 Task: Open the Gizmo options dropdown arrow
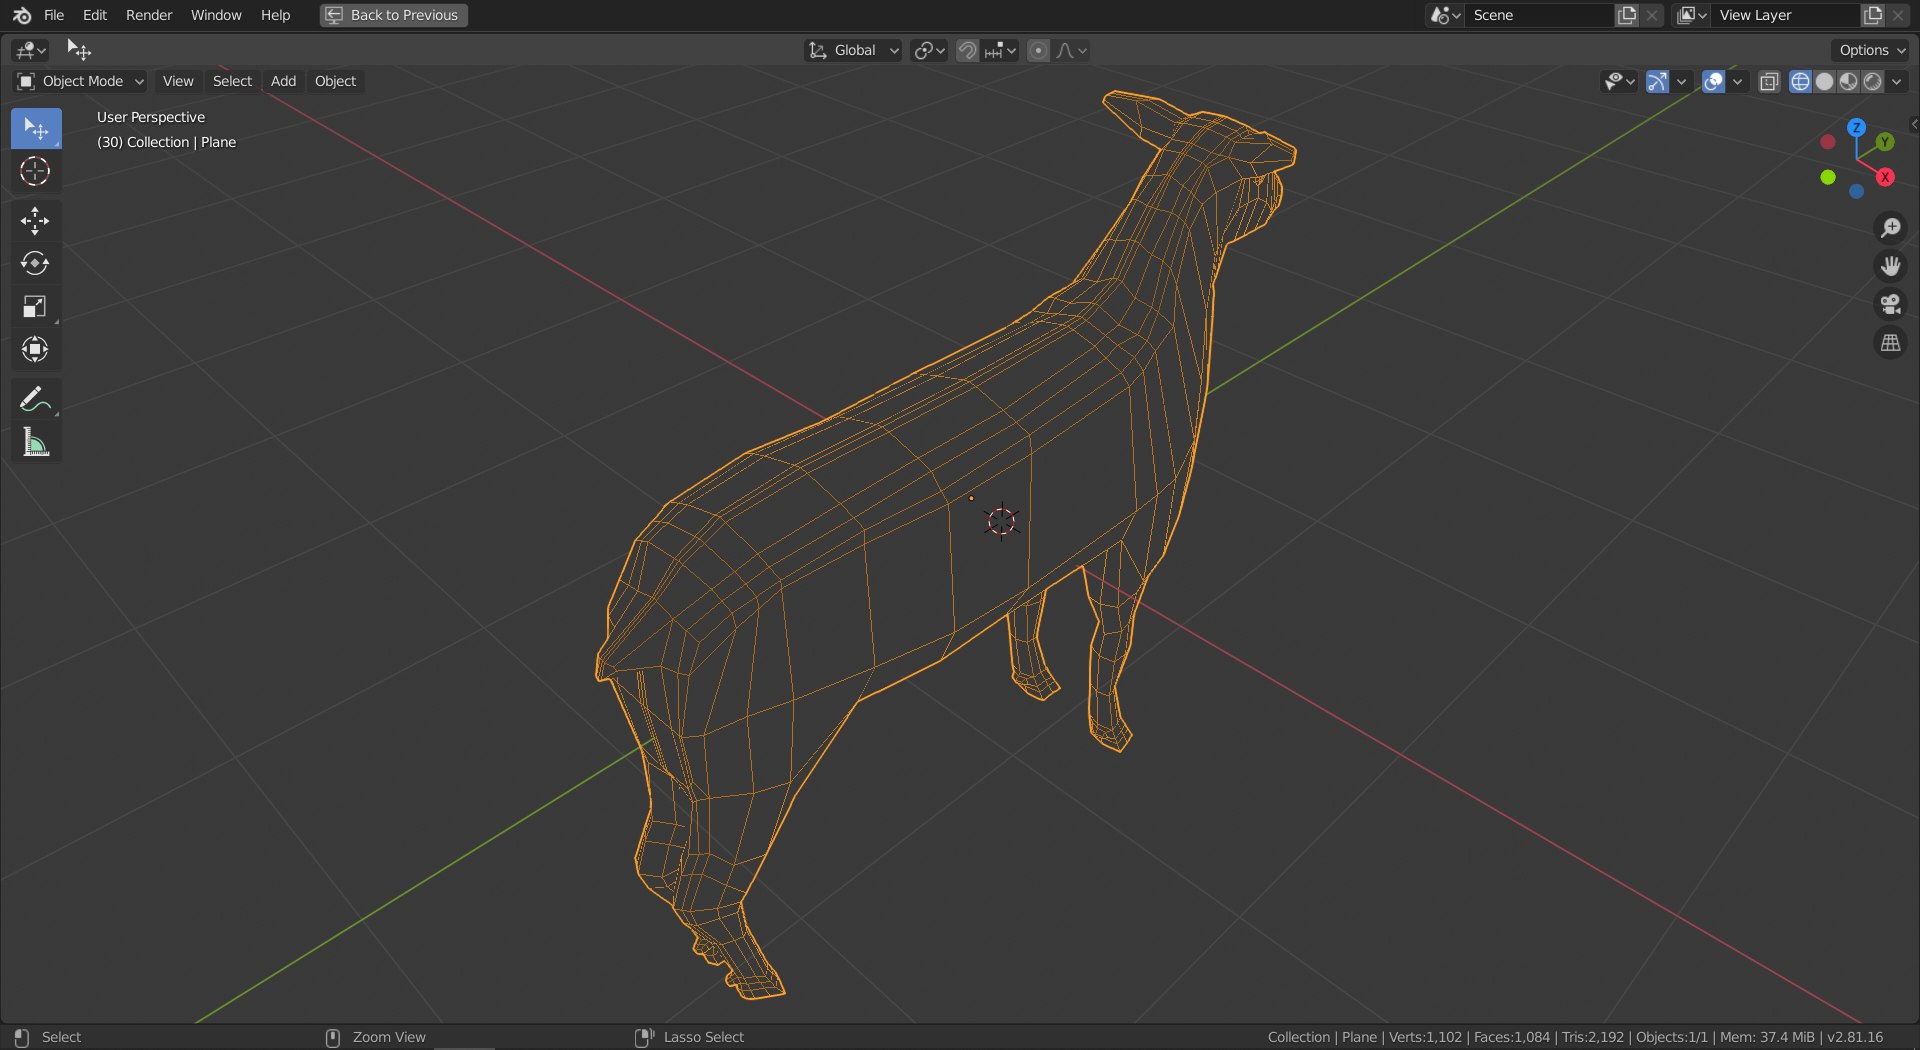(x=1682, y=82)
